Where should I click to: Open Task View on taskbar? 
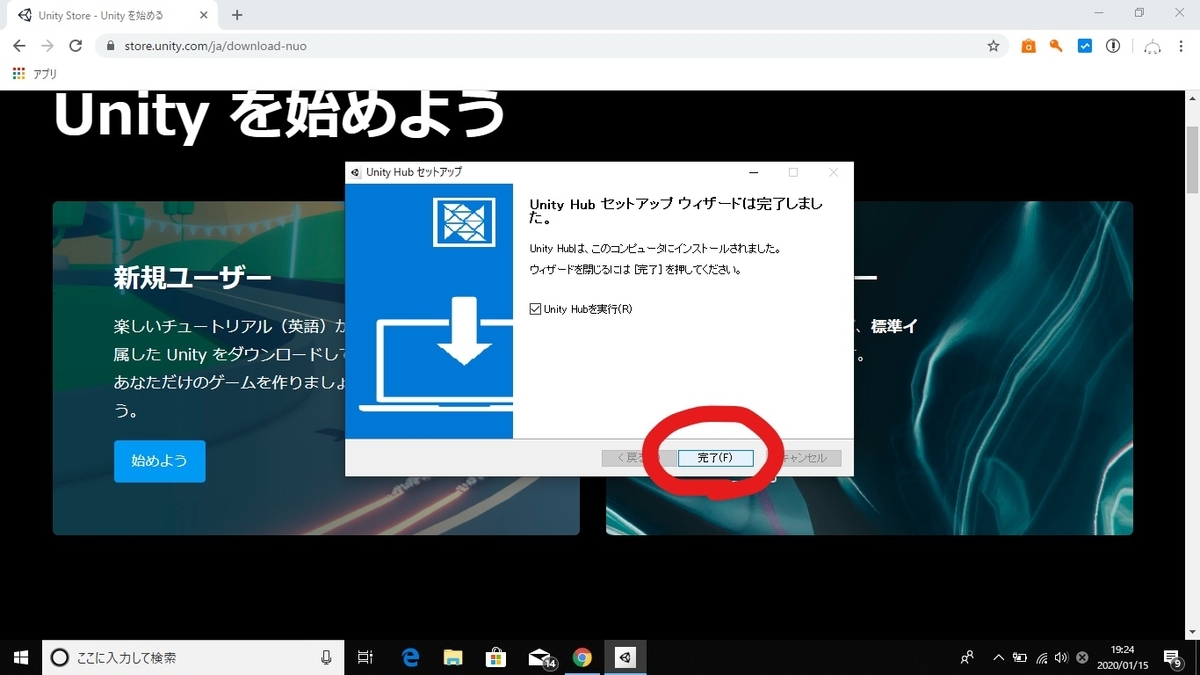pyautogui.click(x=365, y=657)
